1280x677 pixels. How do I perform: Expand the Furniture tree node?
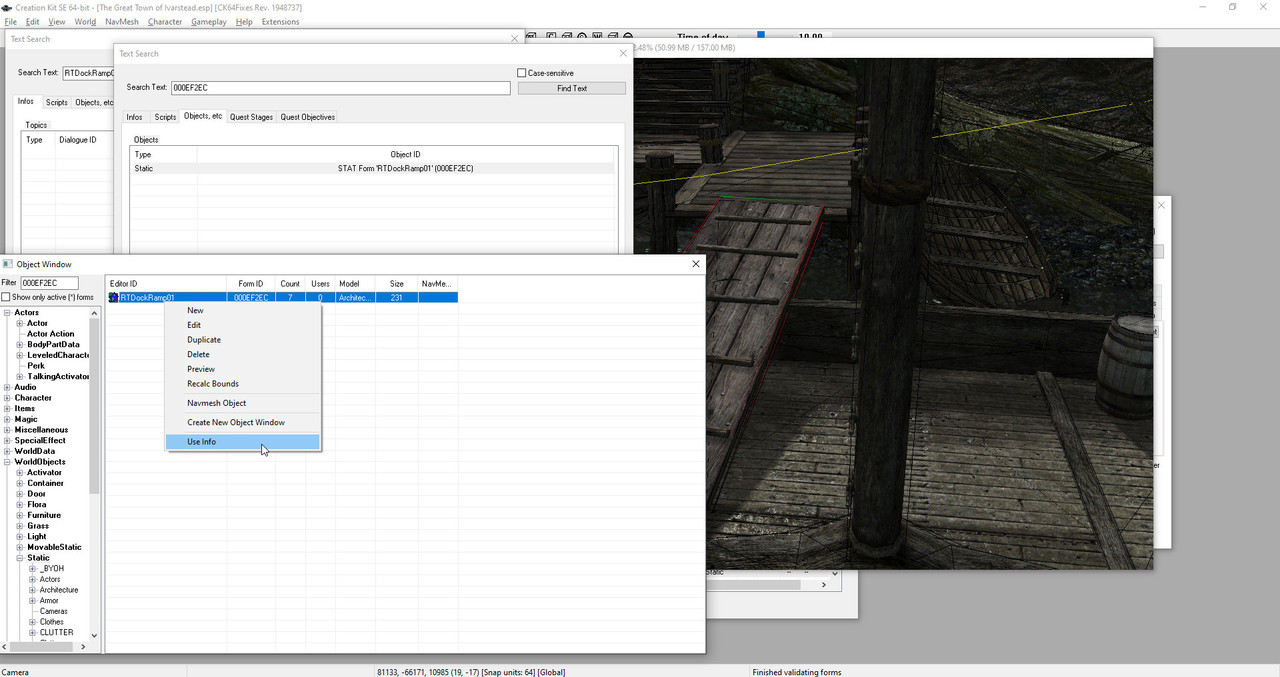[x=20, y=516]
